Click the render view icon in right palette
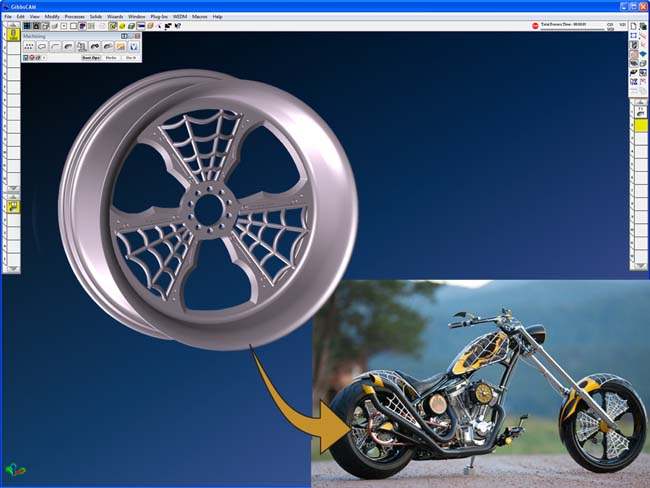 (643, 73)
